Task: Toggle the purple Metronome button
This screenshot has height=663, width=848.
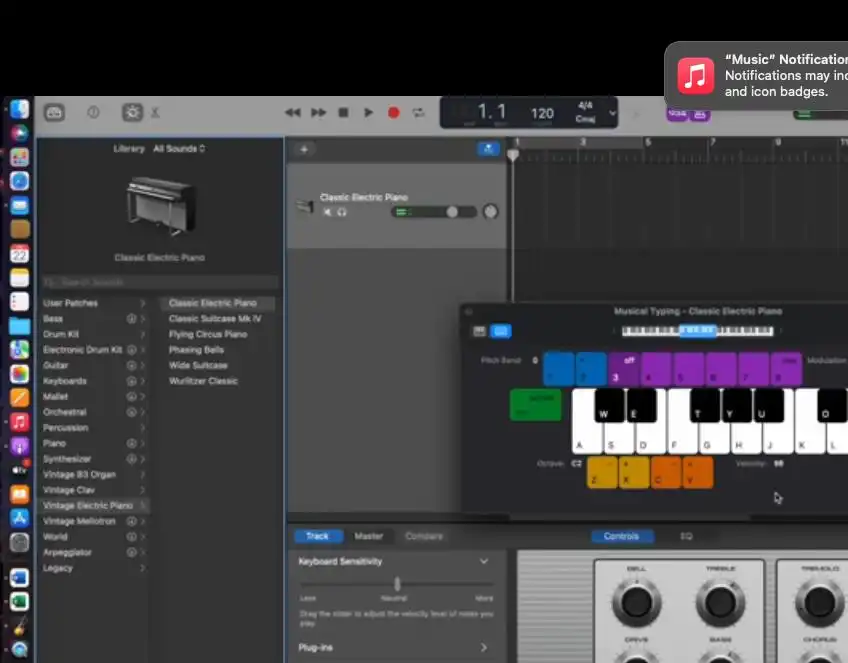Action: coord(700,114)
